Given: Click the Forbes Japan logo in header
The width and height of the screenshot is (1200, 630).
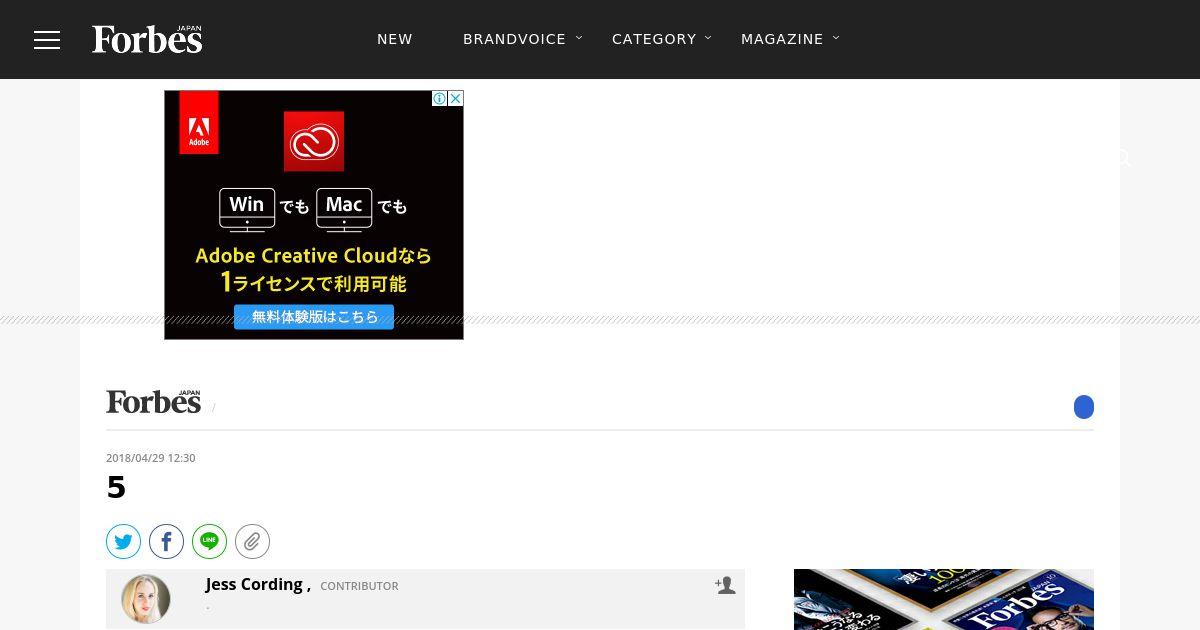Looking at the screenshot, I should coord(147,39).
